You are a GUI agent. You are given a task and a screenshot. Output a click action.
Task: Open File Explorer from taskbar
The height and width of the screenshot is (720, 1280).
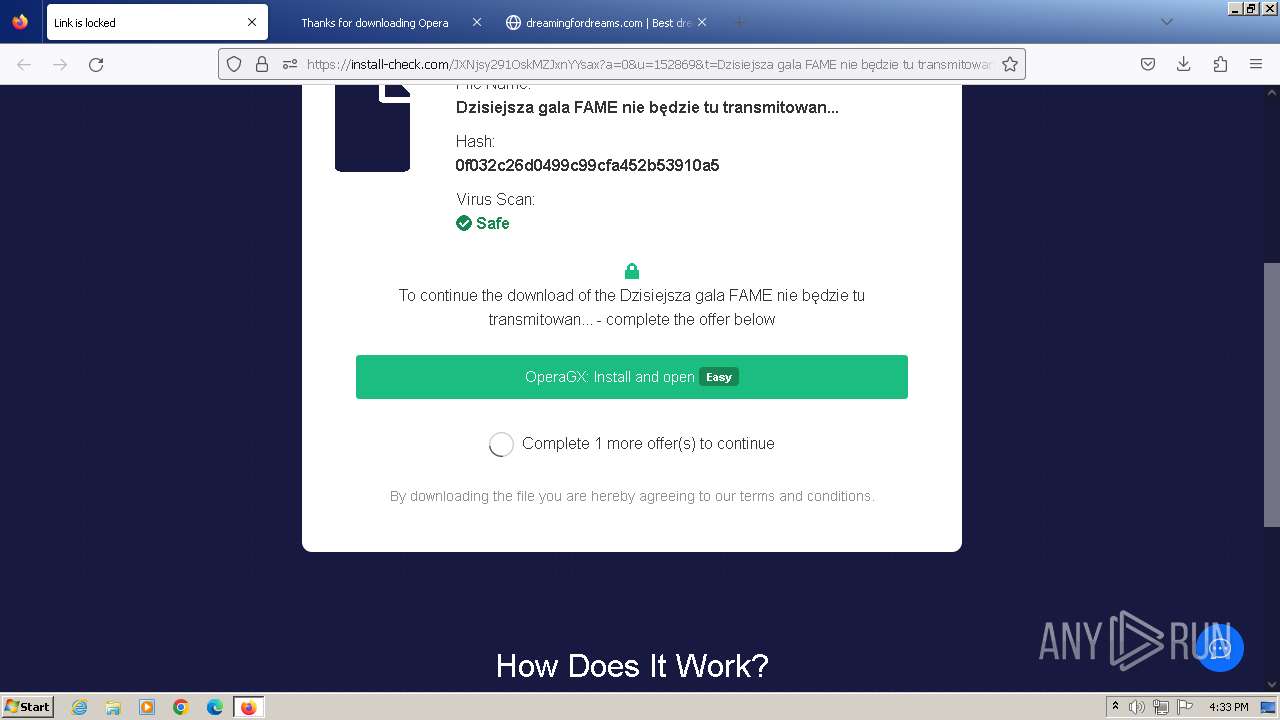[x=113, y=707]
